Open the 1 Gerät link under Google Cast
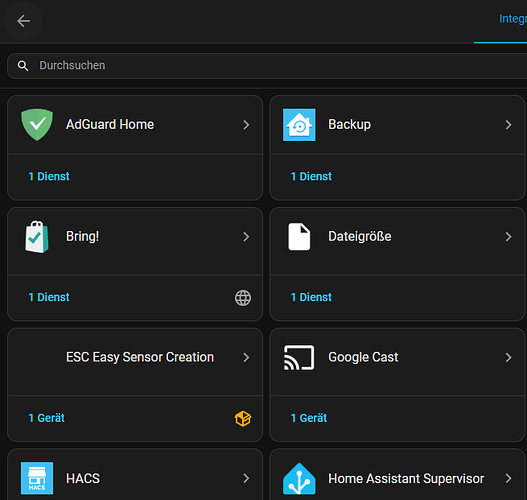The height and width of the screenshot is (500, 527). pyautogui.click(x=309, y=418)
